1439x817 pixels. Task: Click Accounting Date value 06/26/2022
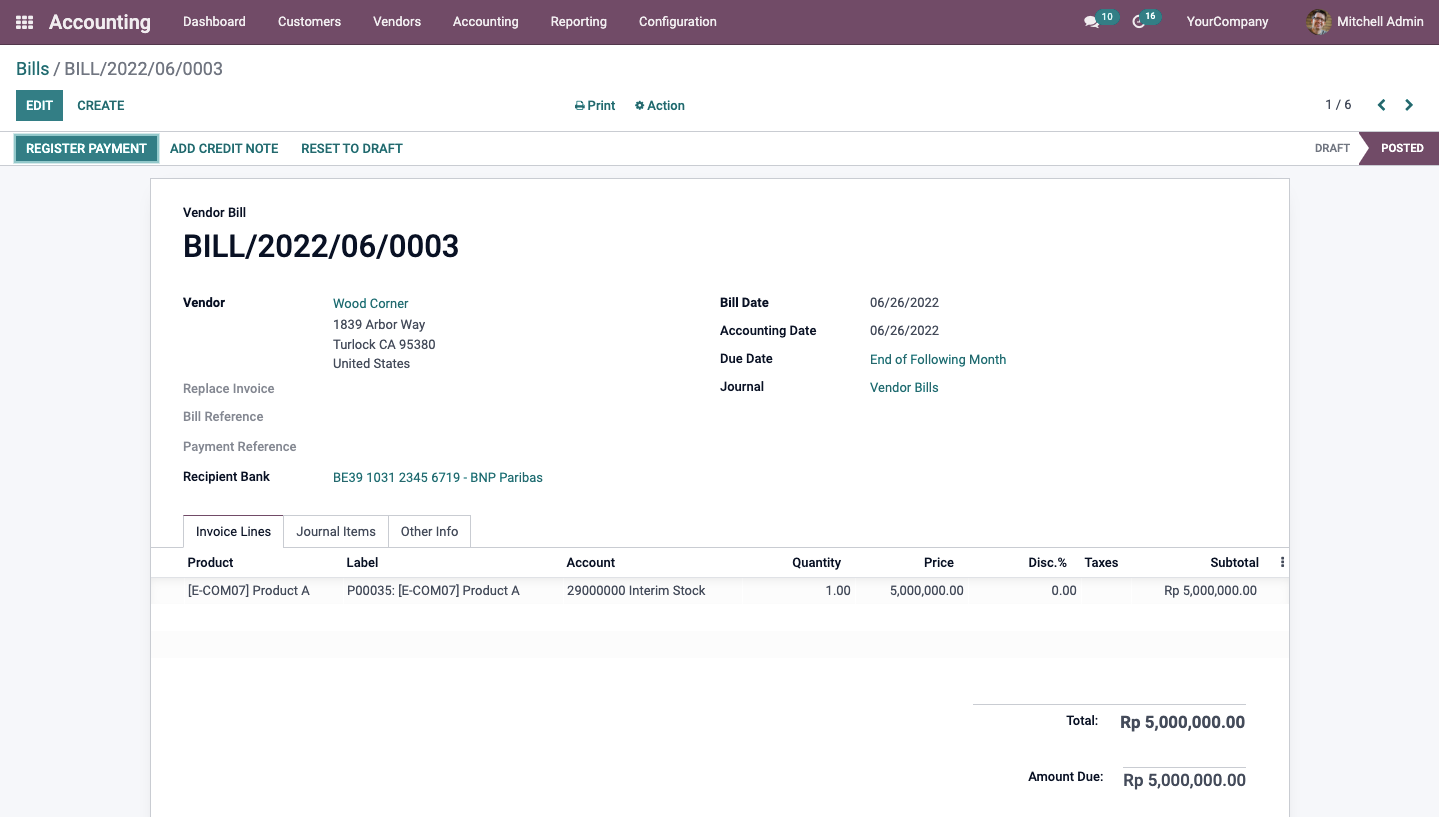click(x=904, y=331)
